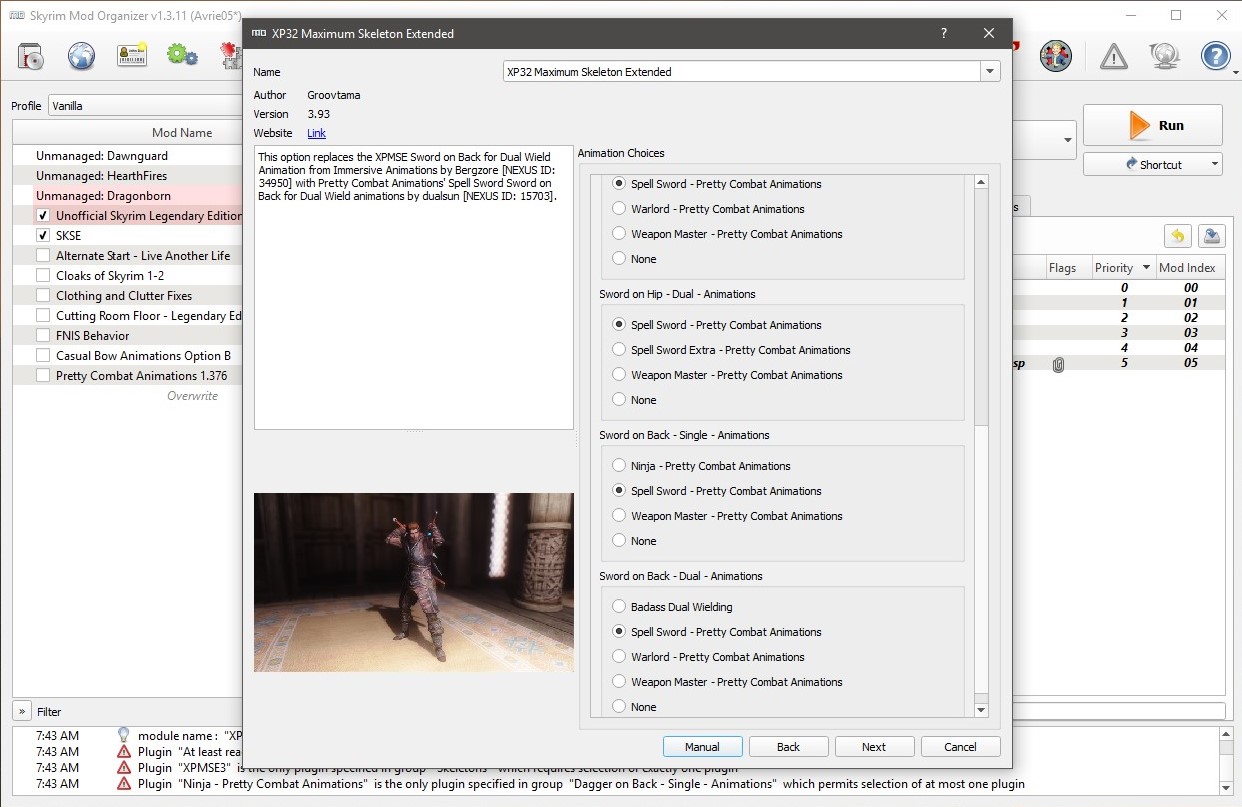
Task: Check the Cutting Room Floor mod checkbox
Action: tap(43, 316)
